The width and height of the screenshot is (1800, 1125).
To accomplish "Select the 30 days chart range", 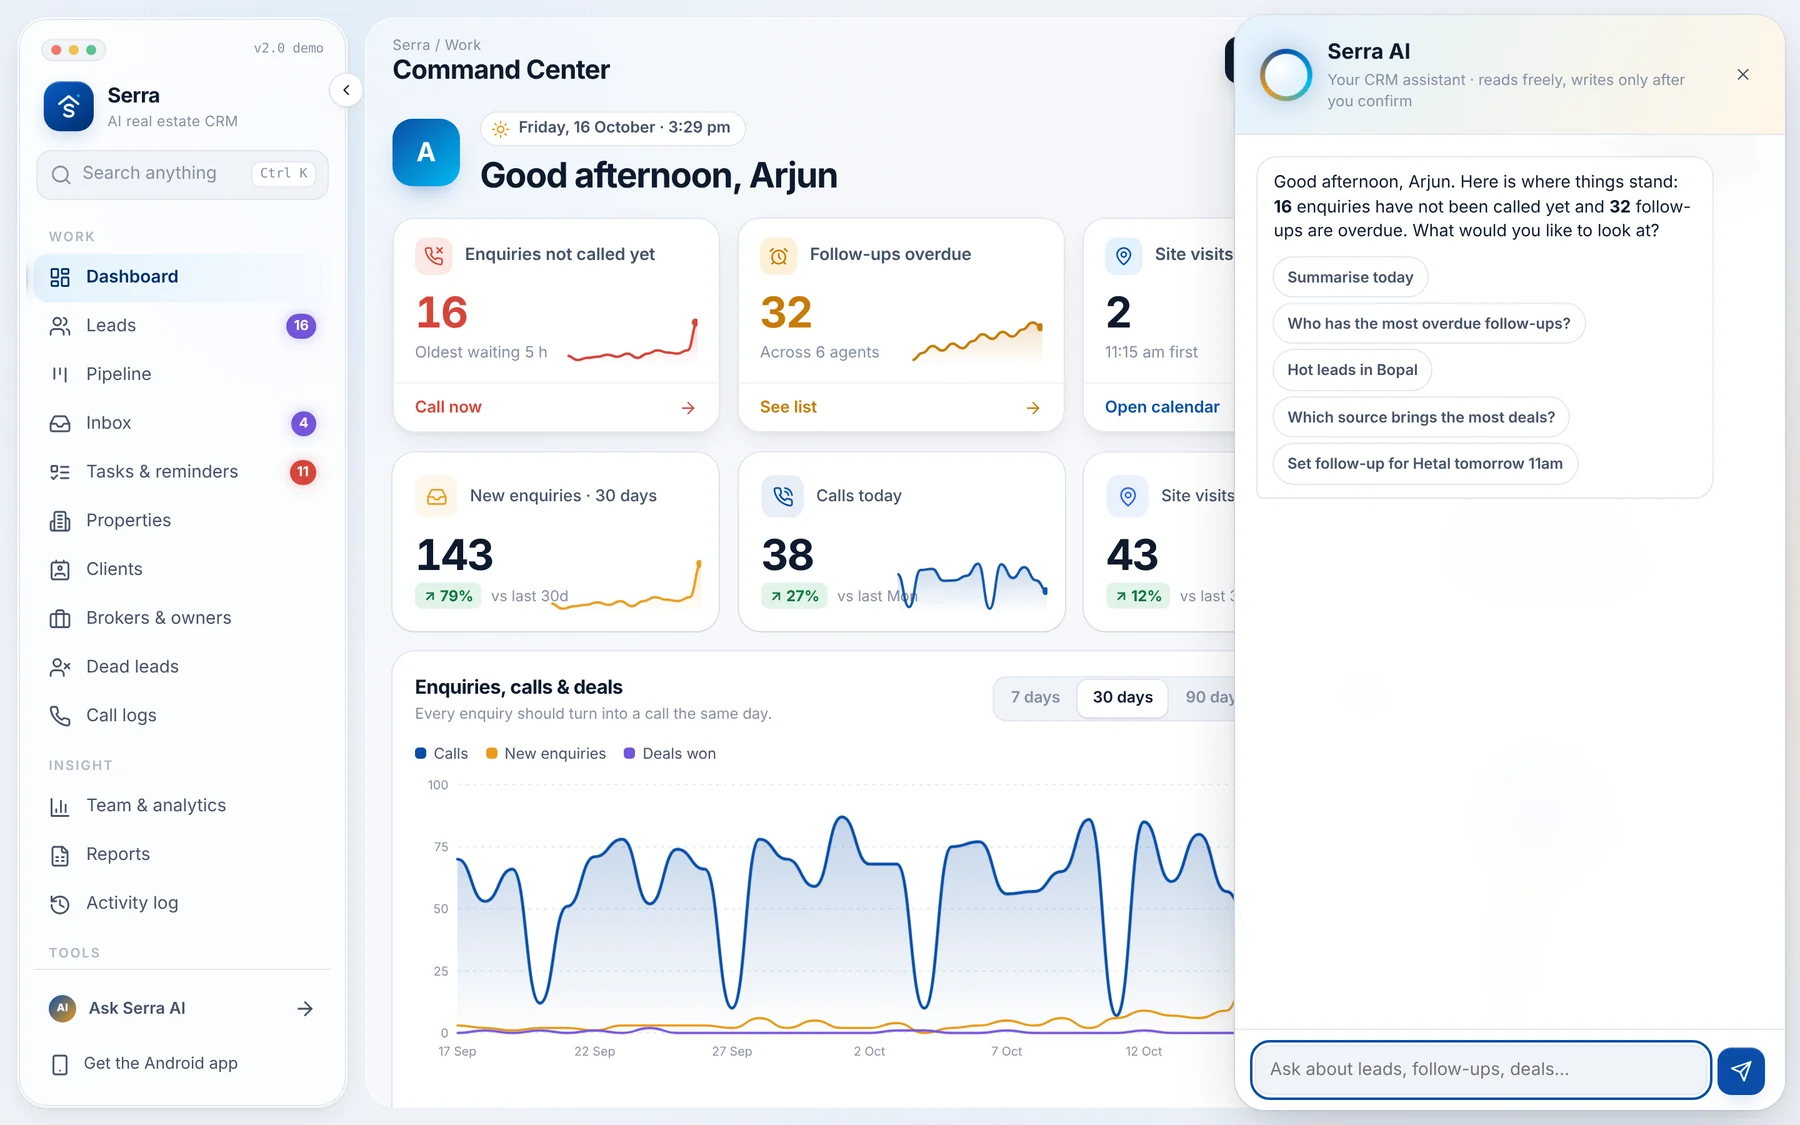I will 1122,697.
